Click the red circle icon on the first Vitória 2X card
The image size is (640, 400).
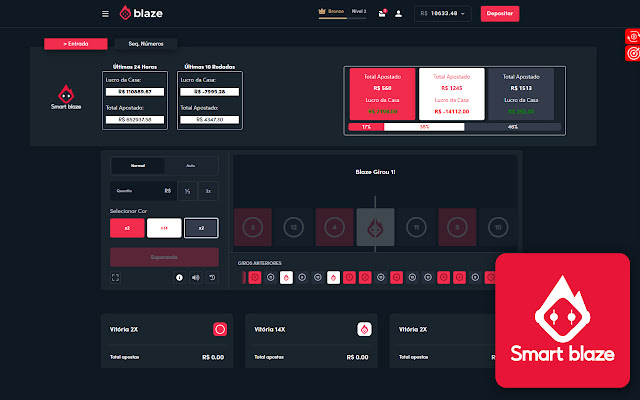(x=220, y=329)
